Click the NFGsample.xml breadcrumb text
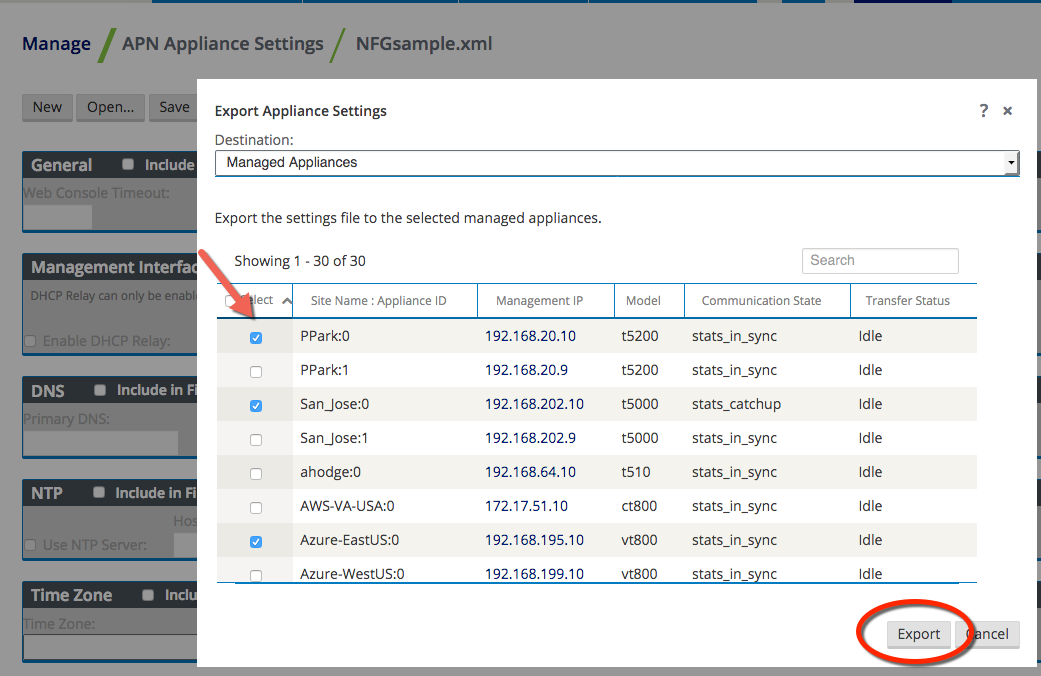The height and width of the screenshot is (676, 1041). pos(424,44)
